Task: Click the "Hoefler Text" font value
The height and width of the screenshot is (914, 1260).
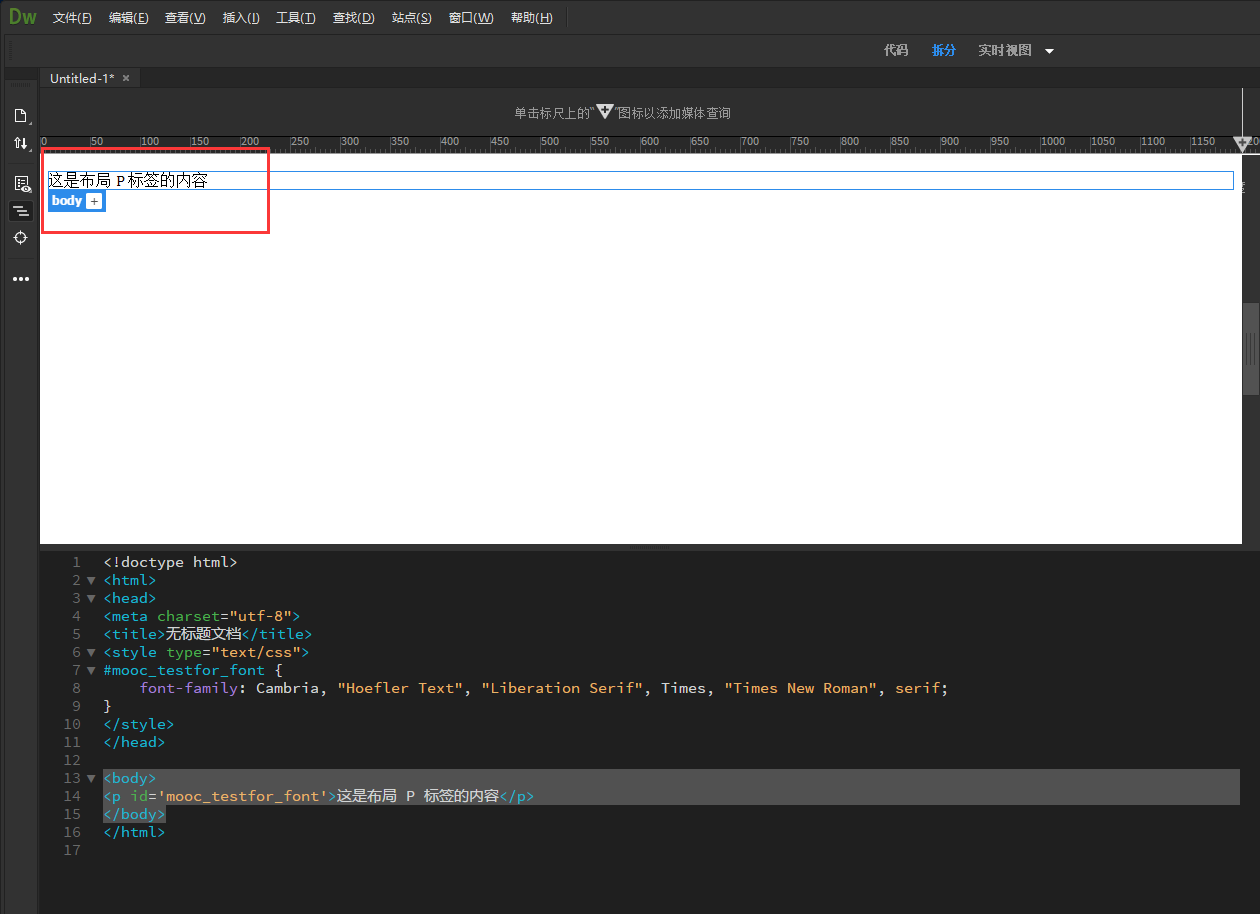Action: click(x=400, y=688)
